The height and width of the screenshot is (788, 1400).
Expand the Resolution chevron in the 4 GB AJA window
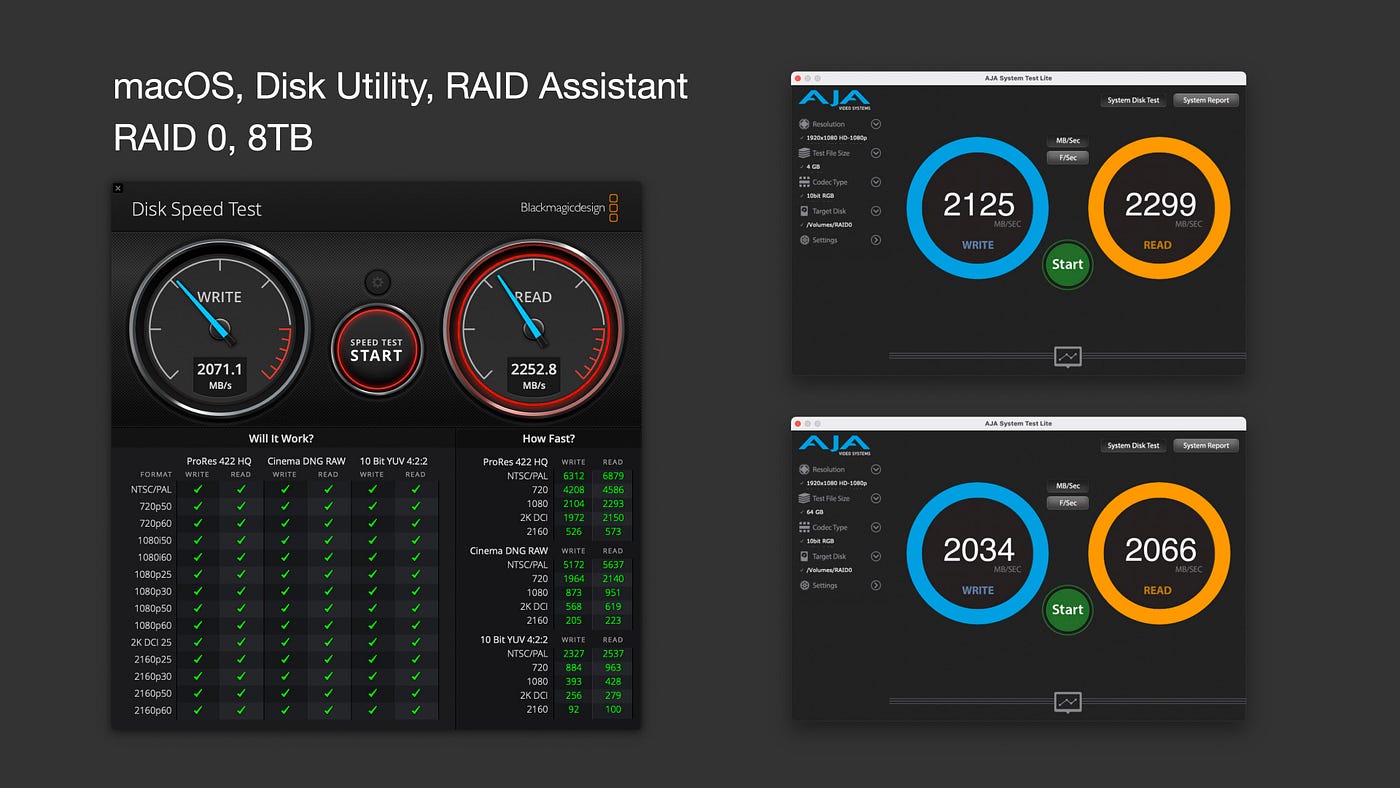pyautogui.click(x=876, y=124)
